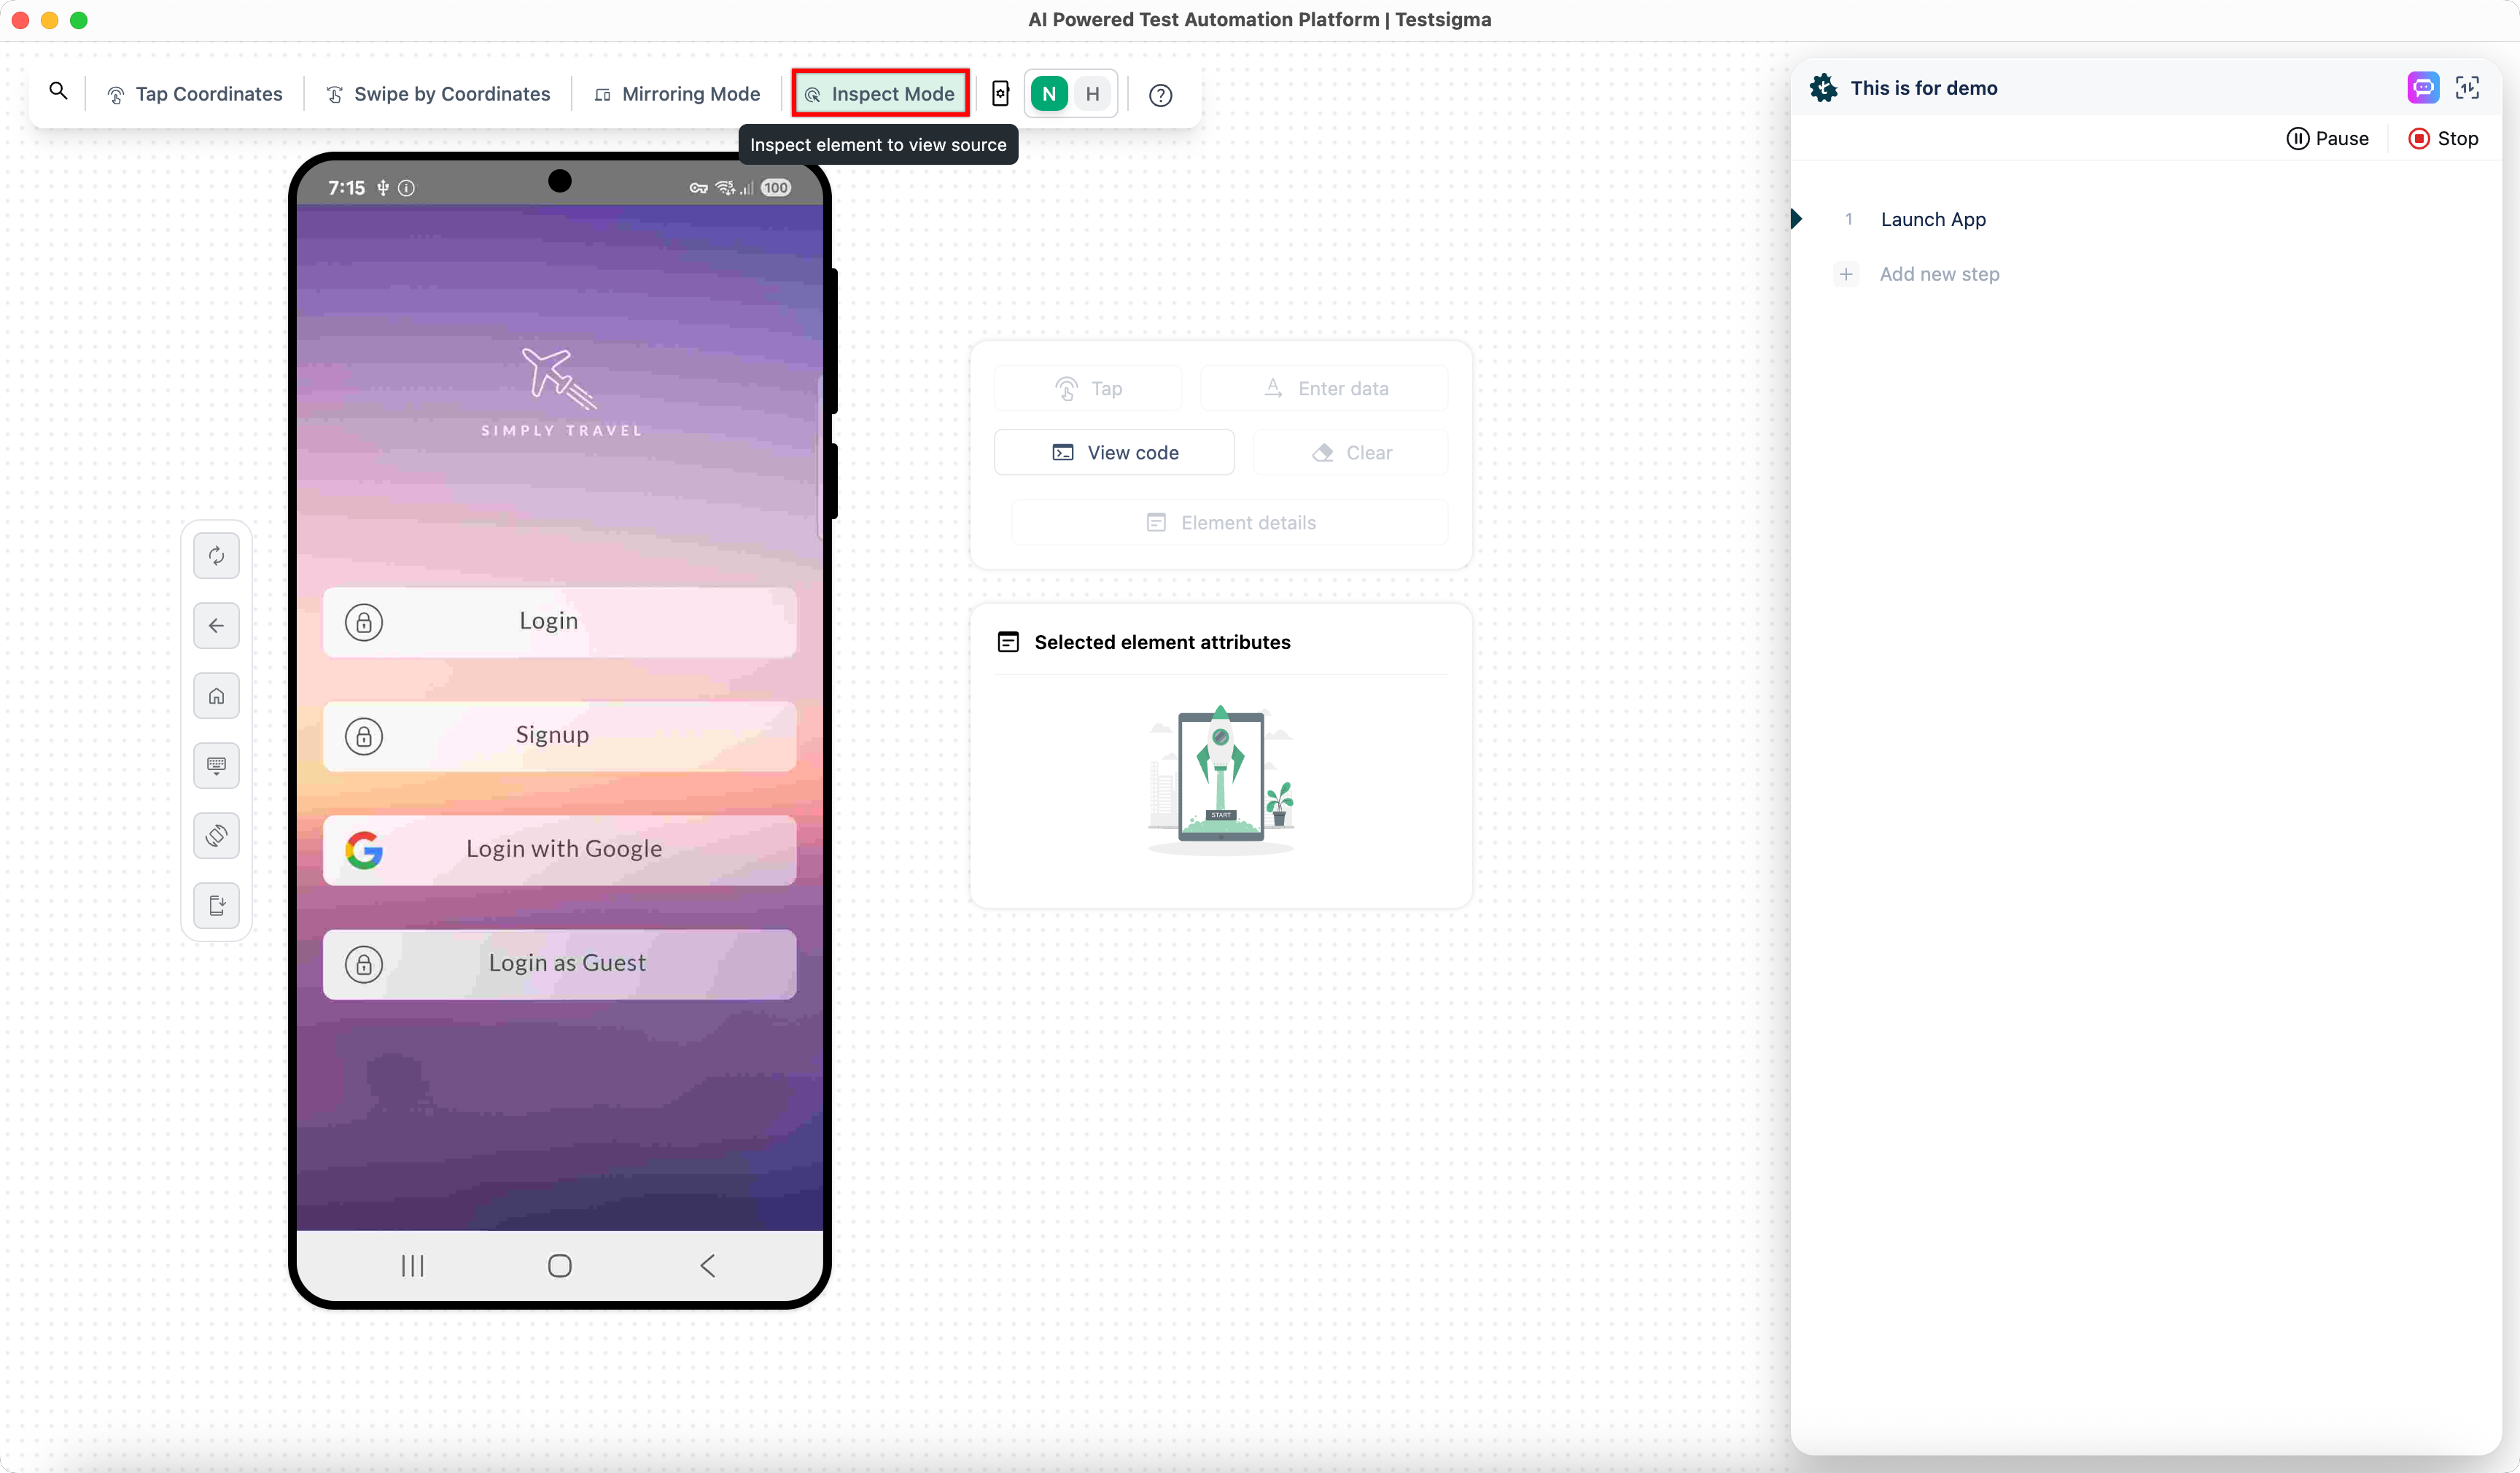This screenshot has height=1473, width=2520.
Task: Collapse recorder panel via shrink icon
Action: coord(2467,88)
